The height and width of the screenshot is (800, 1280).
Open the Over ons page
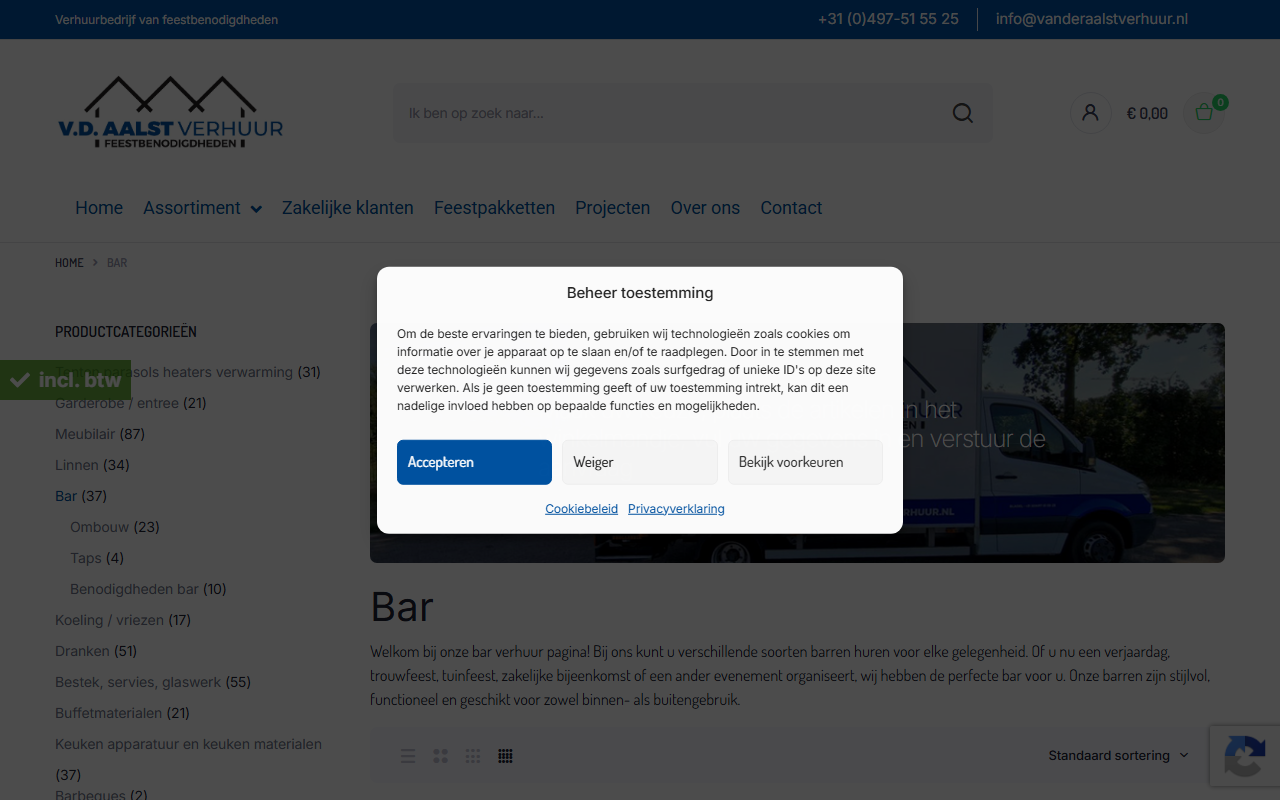coord(705,208)
